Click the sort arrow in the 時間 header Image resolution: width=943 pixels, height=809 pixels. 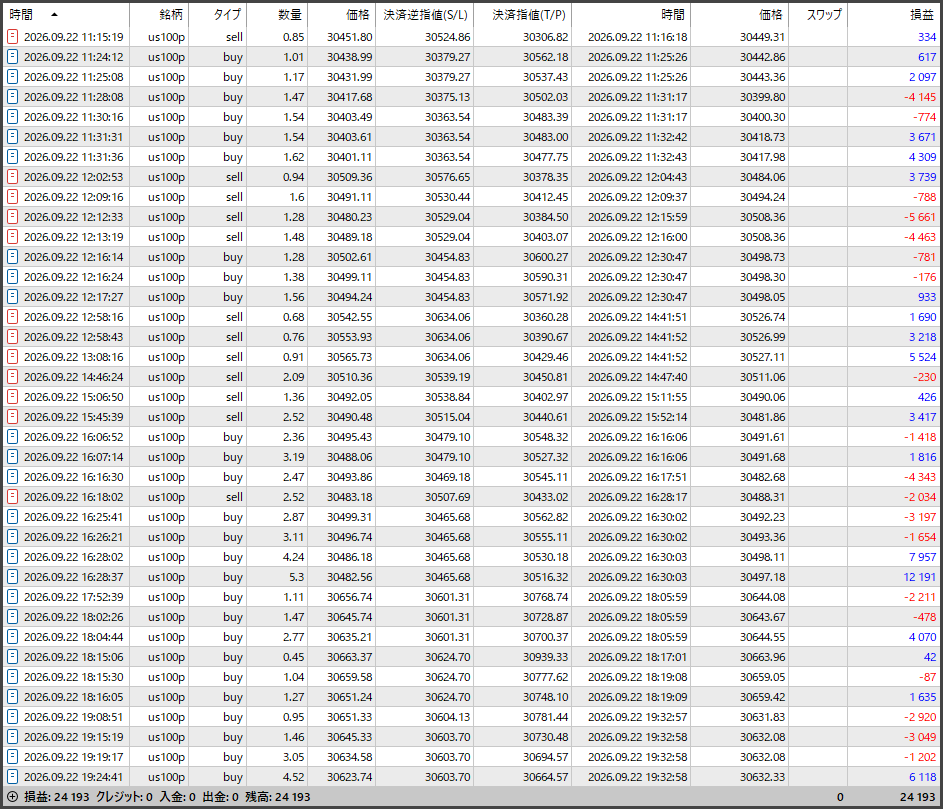(54, 14)
